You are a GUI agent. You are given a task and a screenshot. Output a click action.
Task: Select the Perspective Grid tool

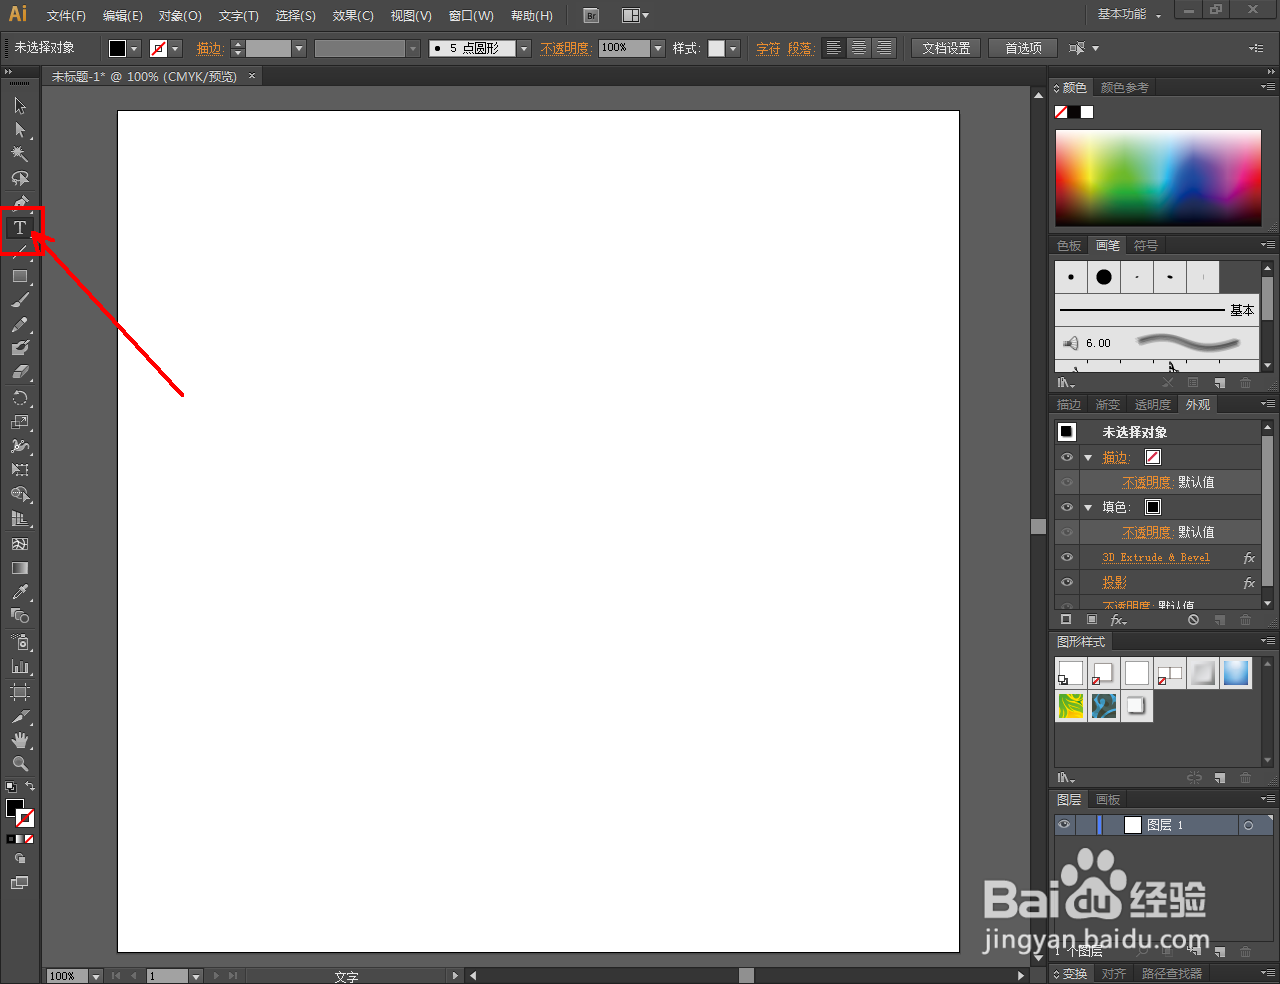coord(19,519)
